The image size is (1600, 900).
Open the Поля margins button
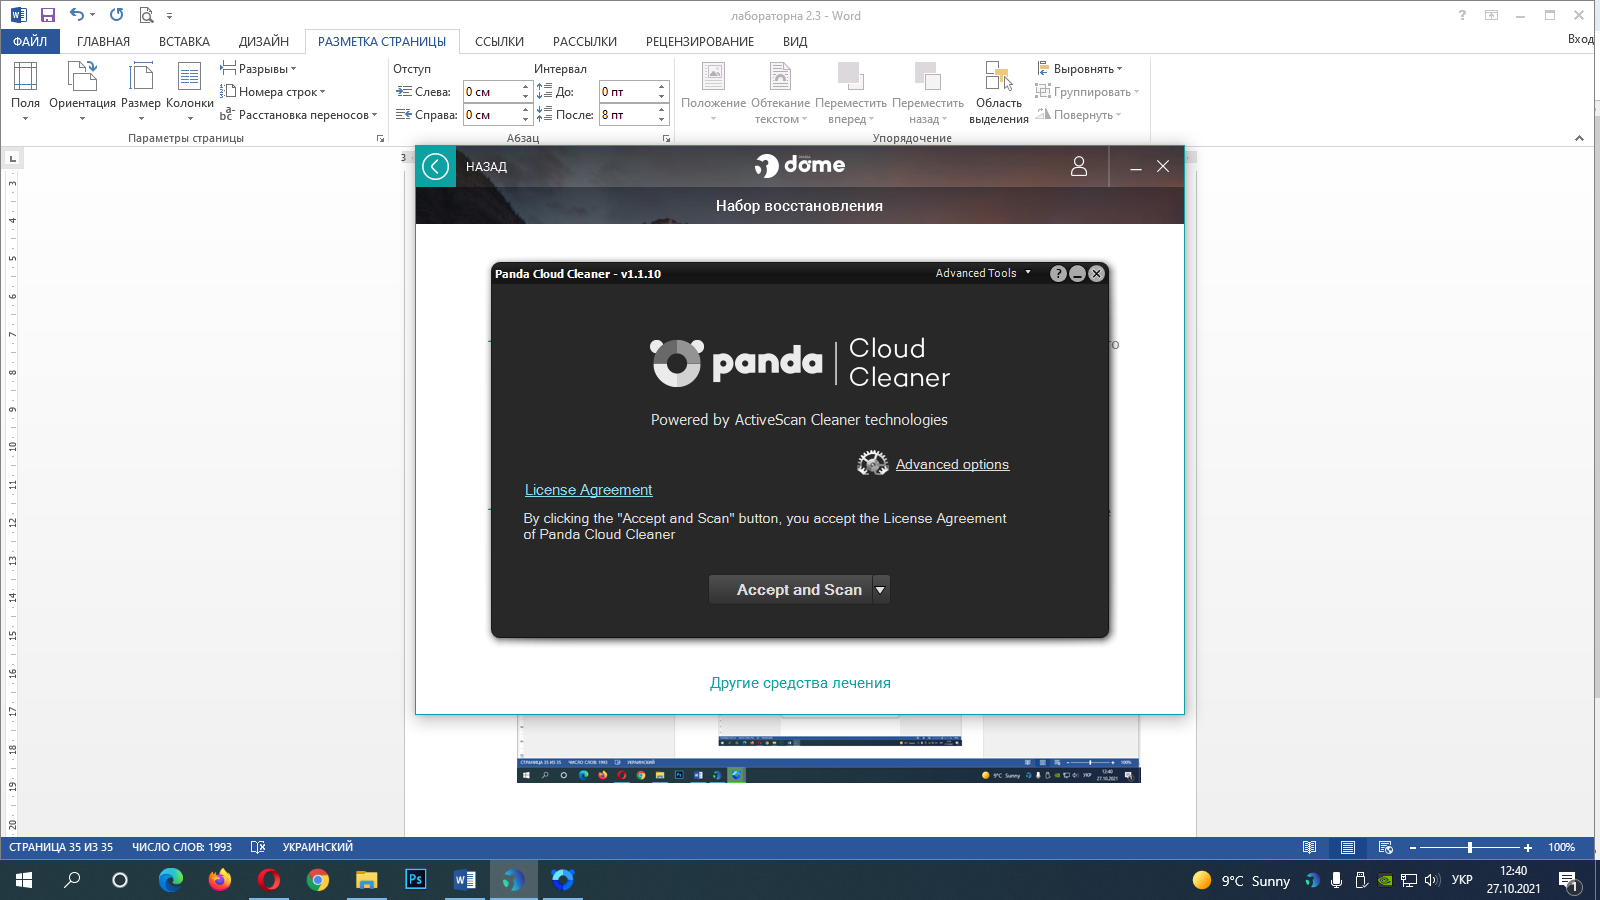(x=25, y=91)
